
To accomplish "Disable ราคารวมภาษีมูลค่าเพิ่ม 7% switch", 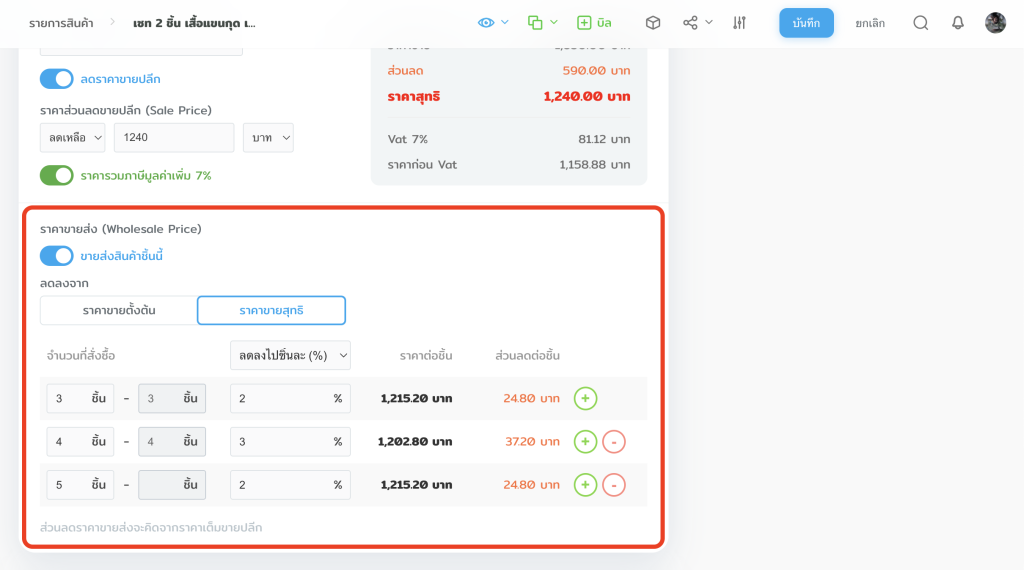I will pyautogui.click(x=57, y=175).
